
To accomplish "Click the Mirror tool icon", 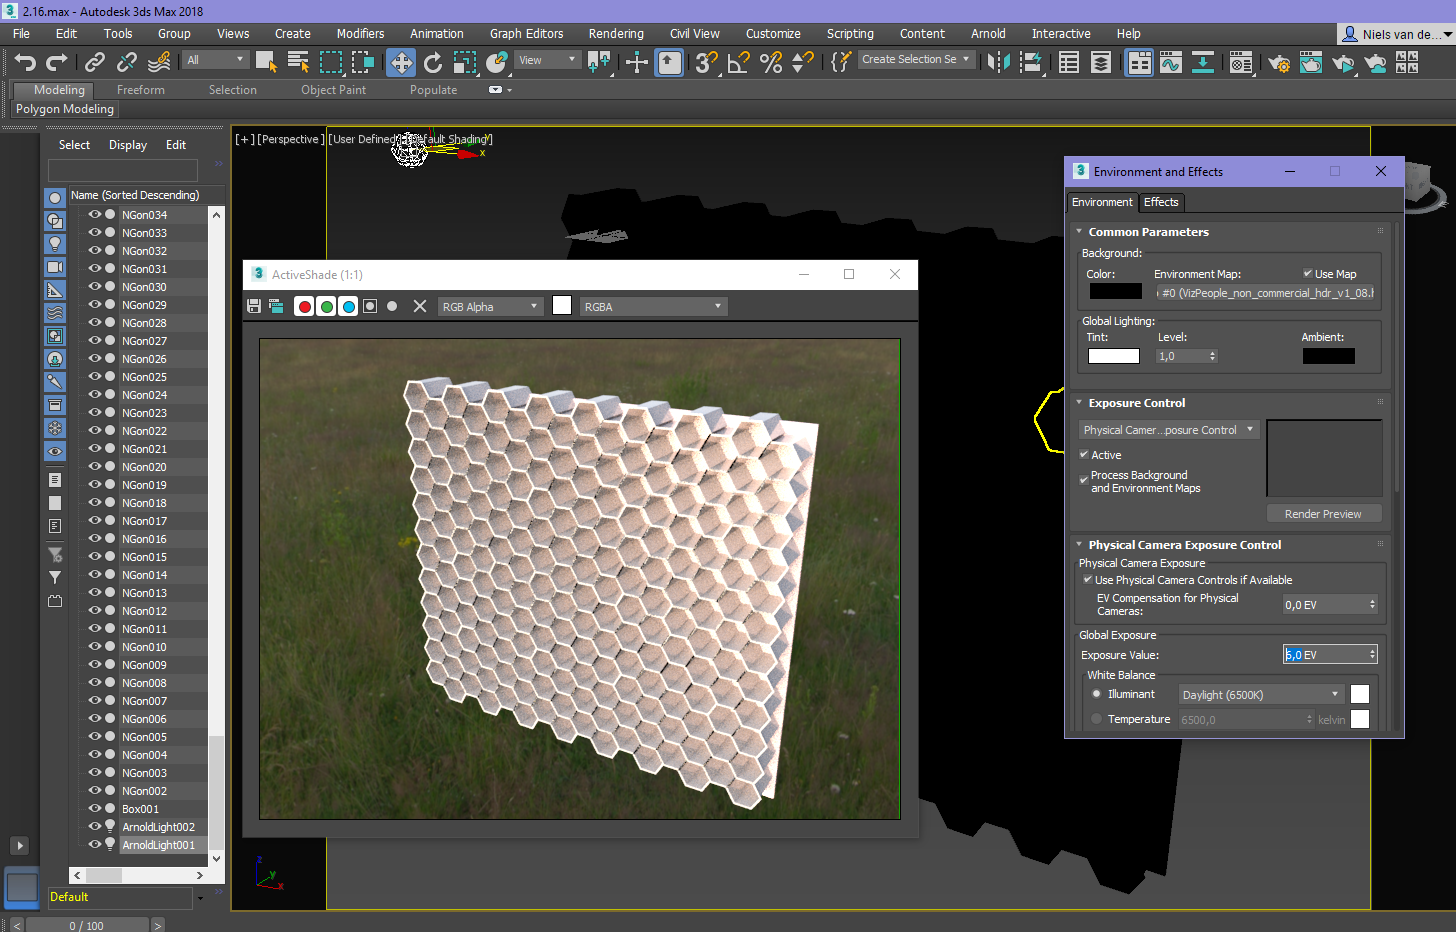I will (998, 63).
